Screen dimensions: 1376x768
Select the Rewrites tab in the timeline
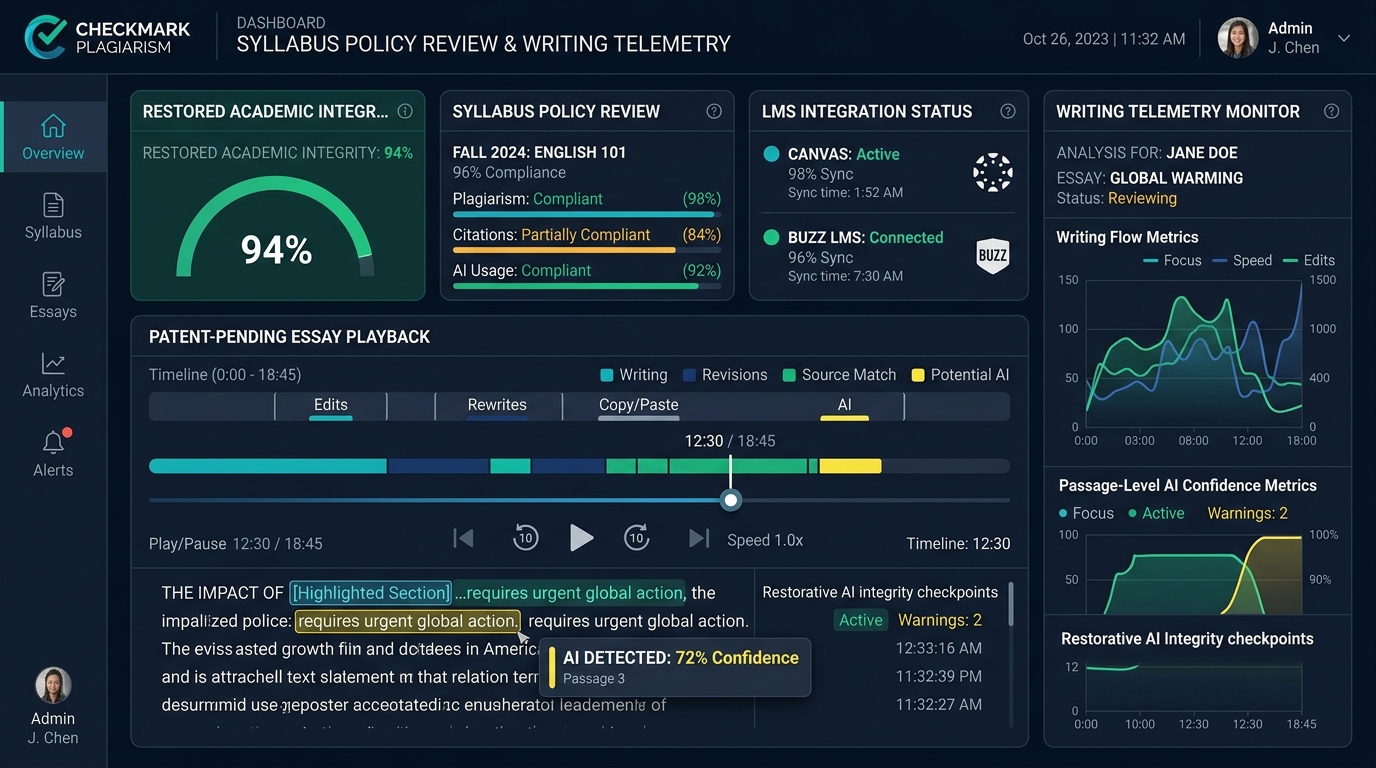[497, 406]
